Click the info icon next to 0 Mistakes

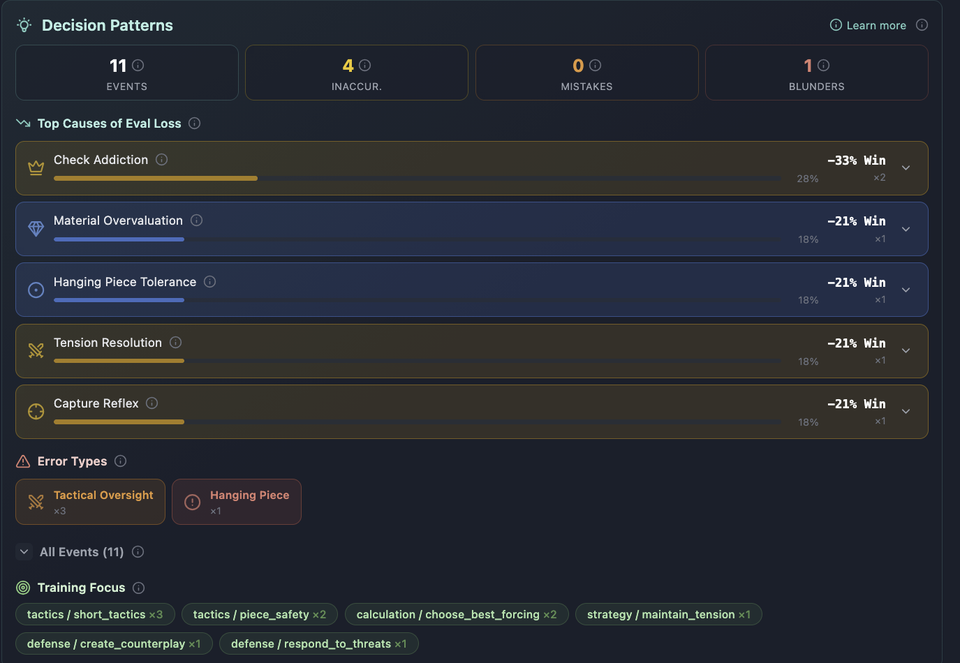pos(595,65)
